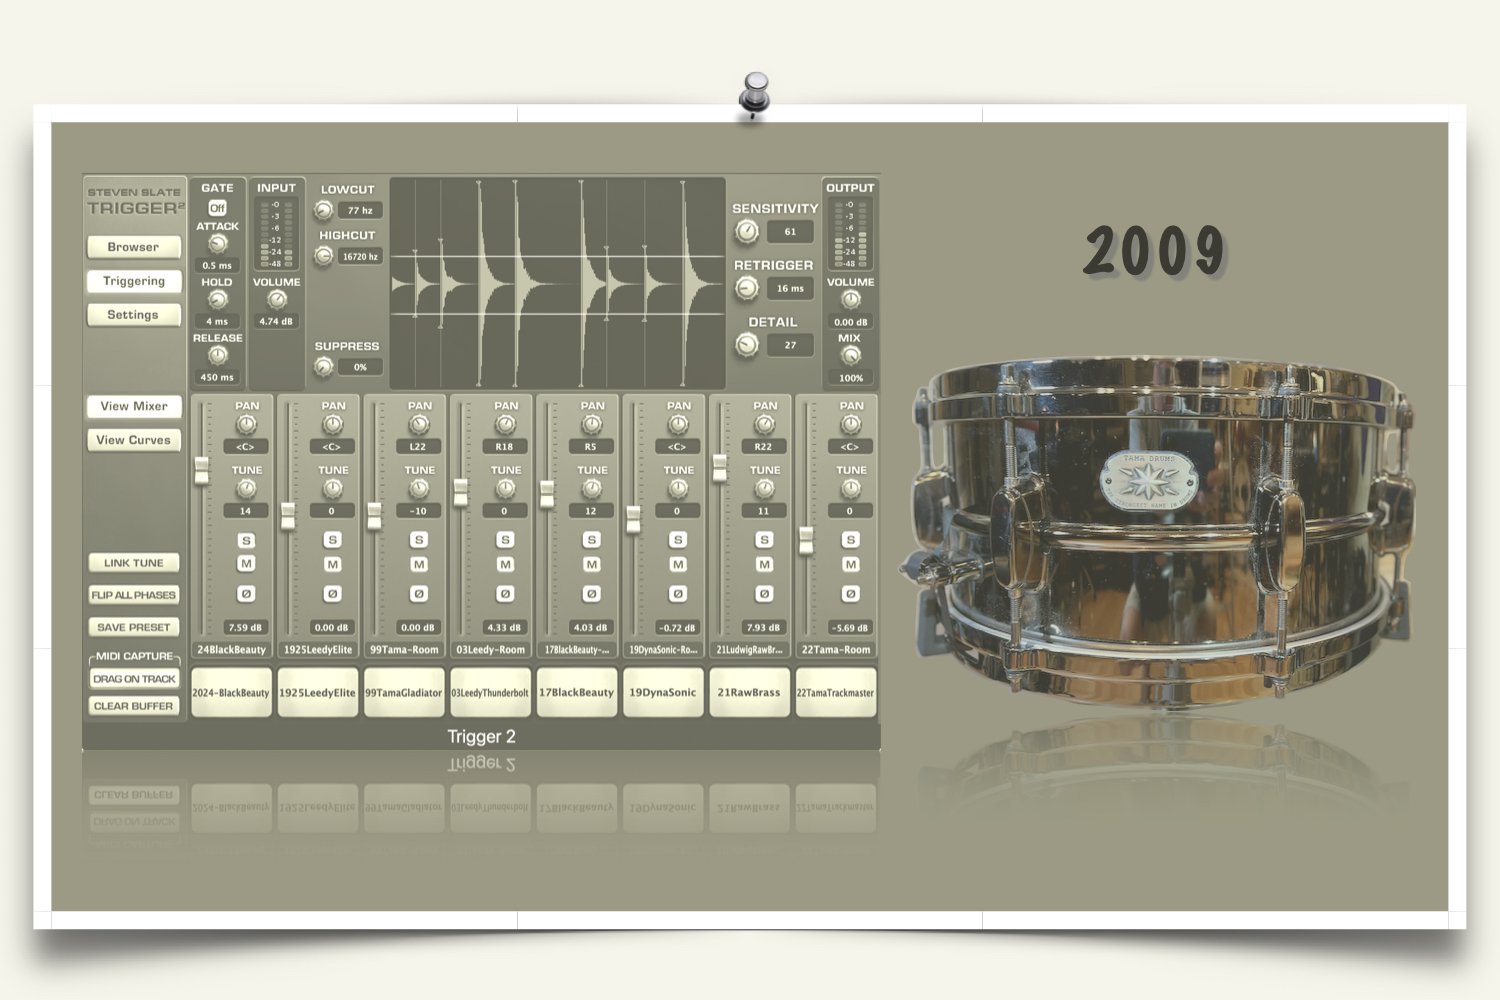Click the Sensitivity value field showing 61
Image resolution: width=1500 pixels, height=1000 pixels.
pos(790,232)
